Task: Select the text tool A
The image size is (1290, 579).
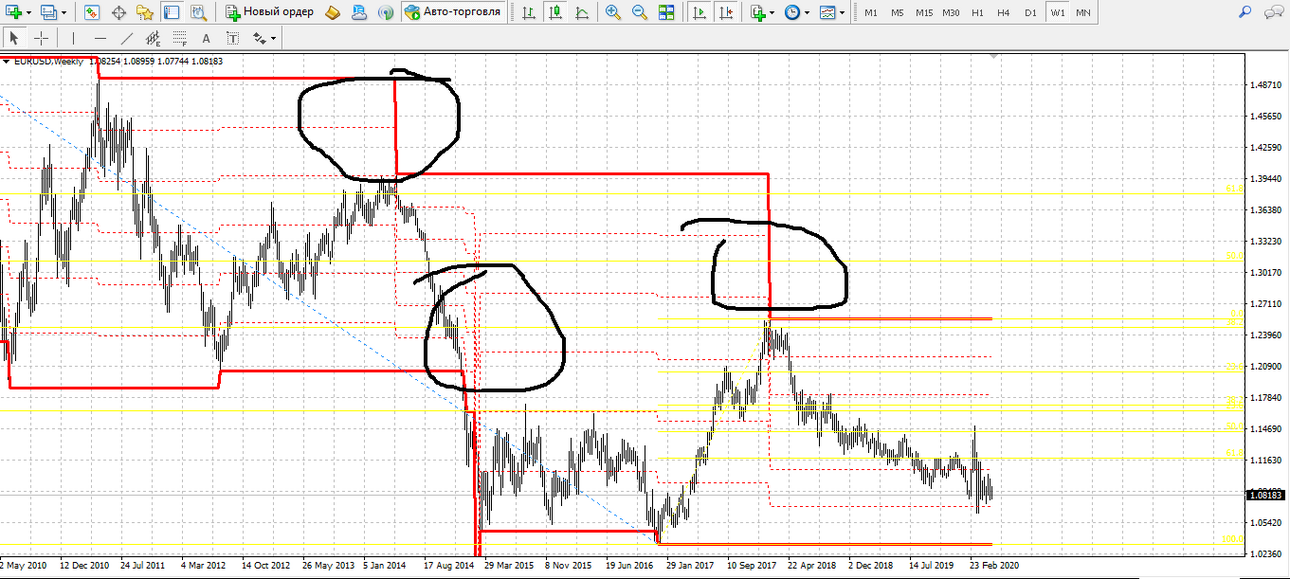Action: click(206, 38)
